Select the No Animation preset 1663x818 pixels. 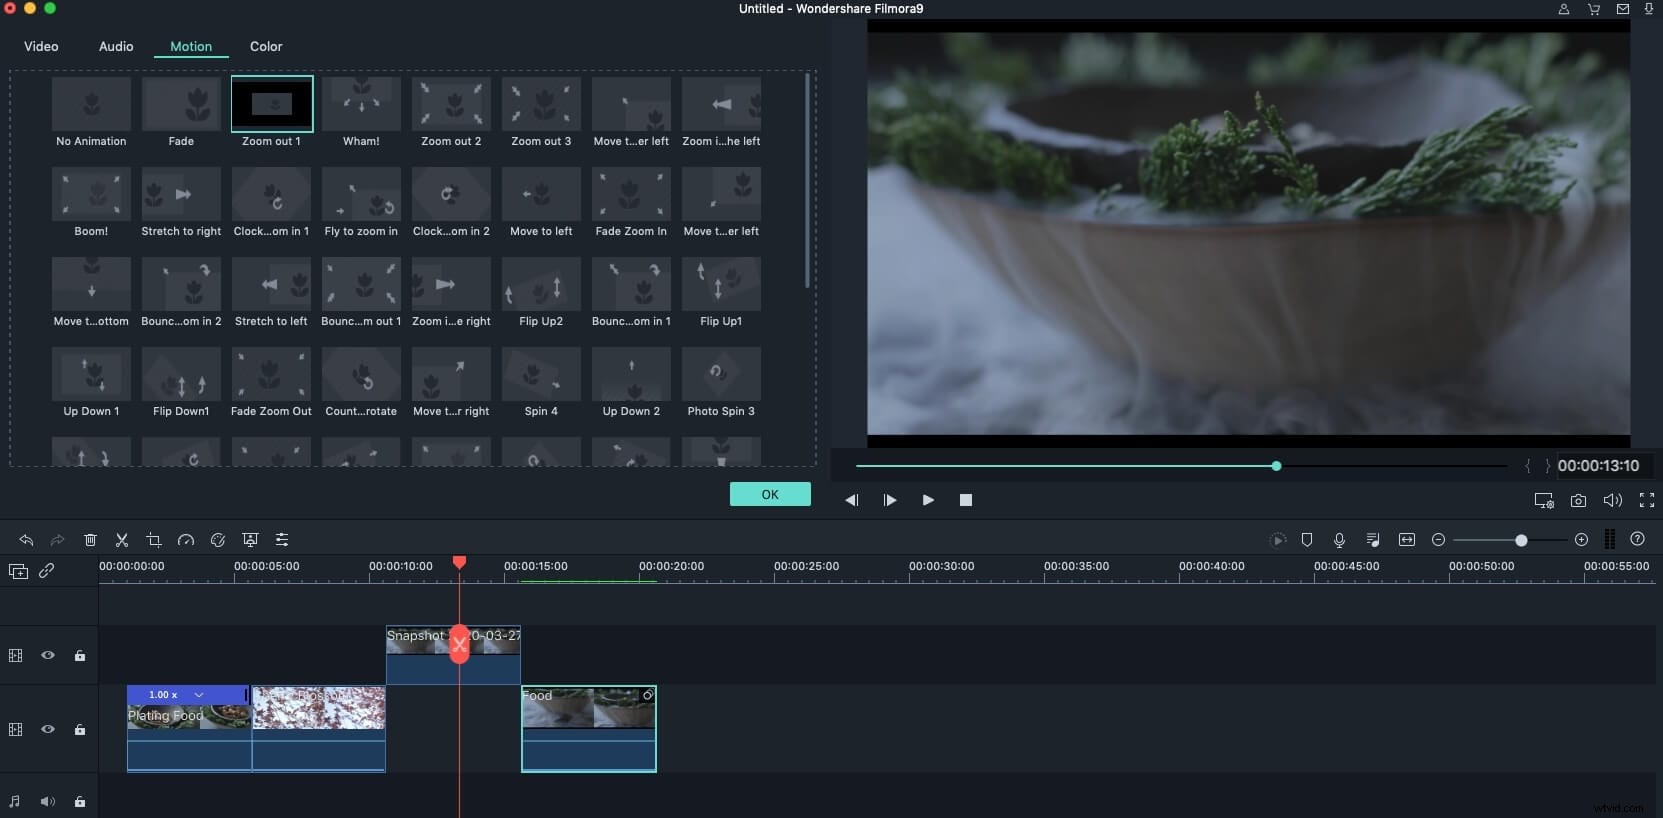point(91,113)
